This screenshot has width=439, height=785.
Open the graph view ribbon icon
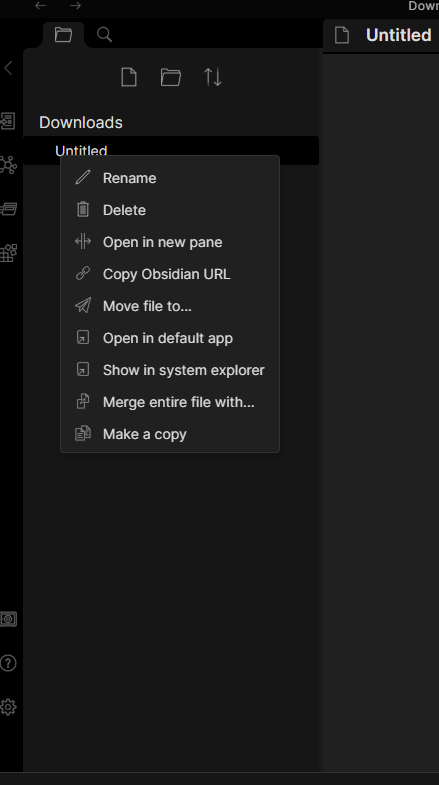pyautogui.click(x=8, y=165)
